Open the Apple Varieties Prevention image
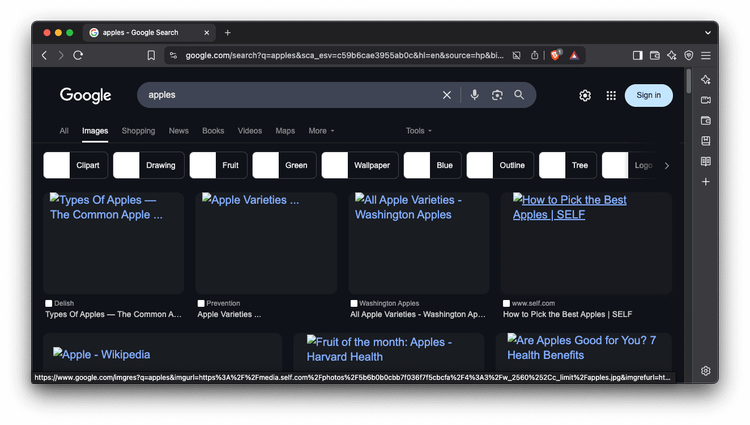Viewport: 750px width, 425px height. pos(266,243)
